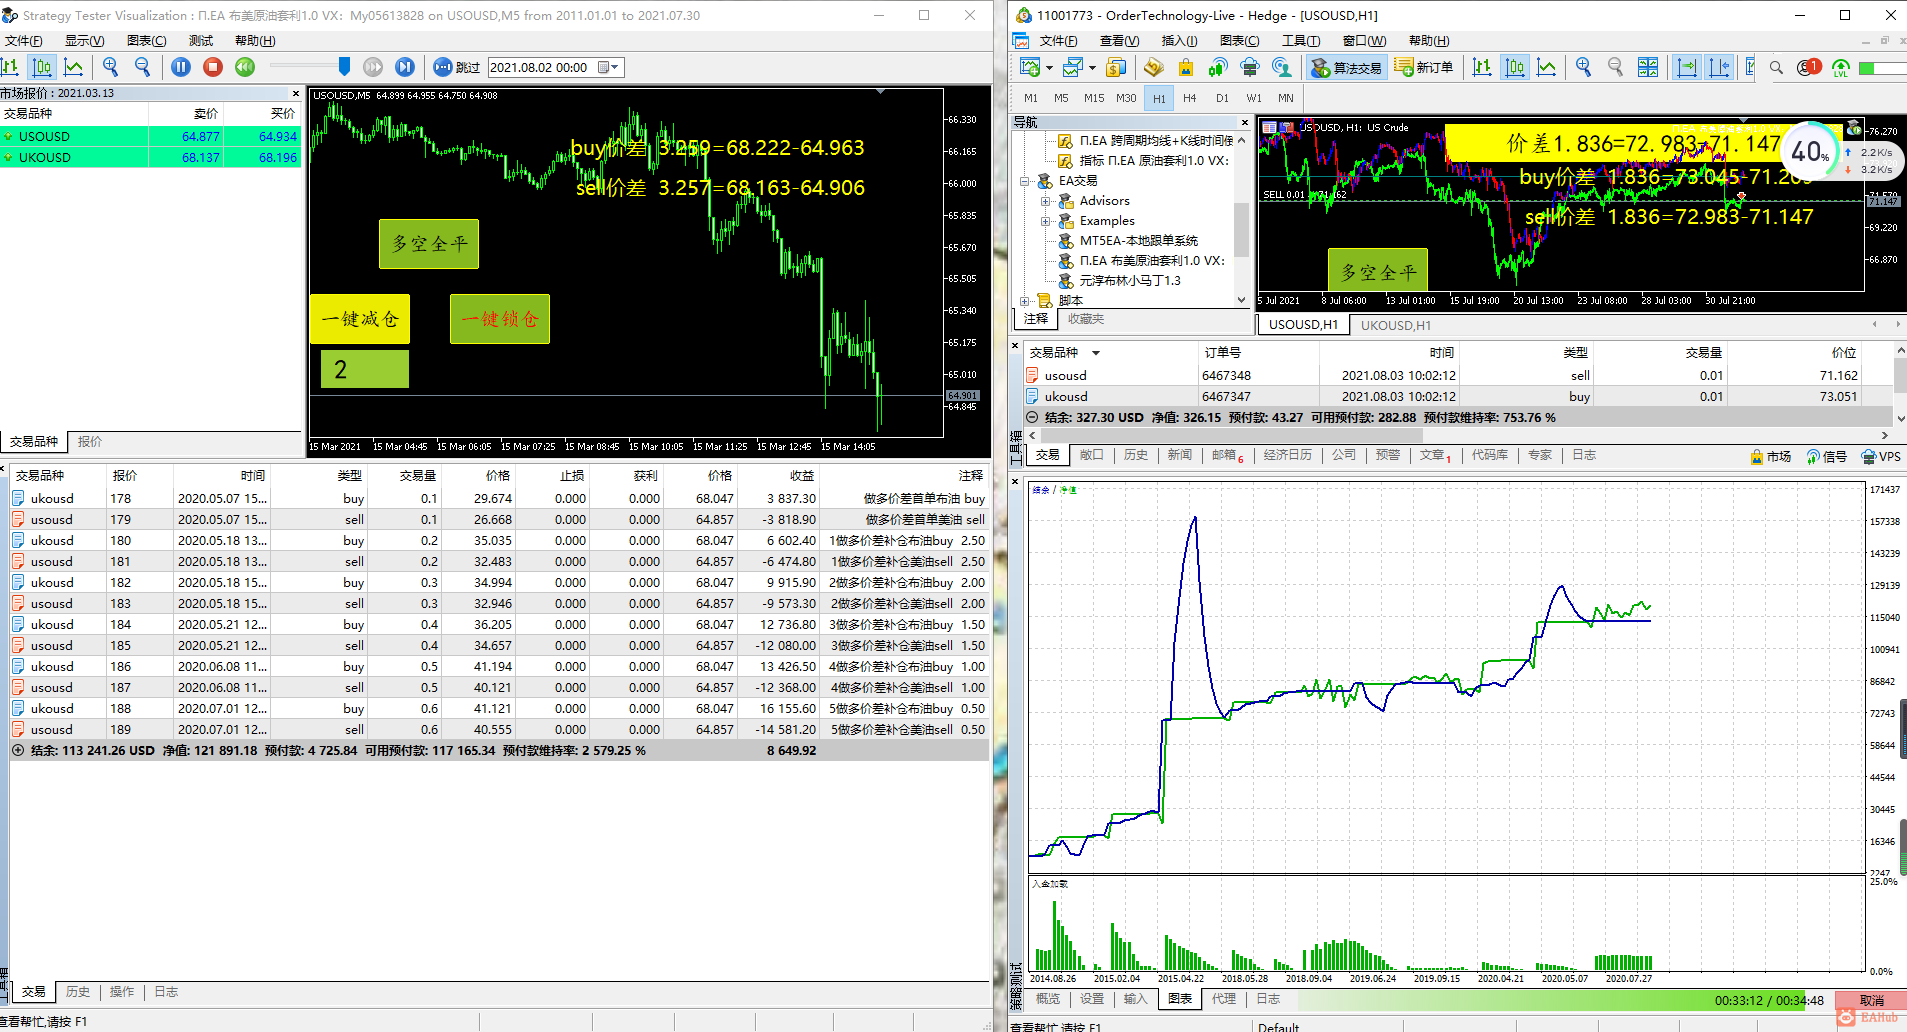Image resolution: width=1907 pixels, height=1032 pixels.
Task: Click the green rewind playback button
Action: coord(245,67)
